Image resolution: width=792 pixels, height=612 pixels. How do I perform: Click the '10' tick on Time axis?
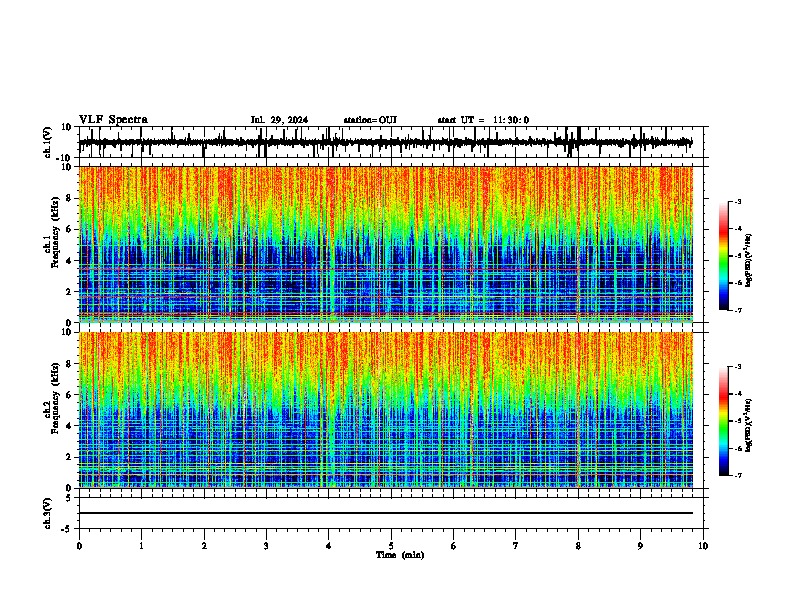point(703,546)
